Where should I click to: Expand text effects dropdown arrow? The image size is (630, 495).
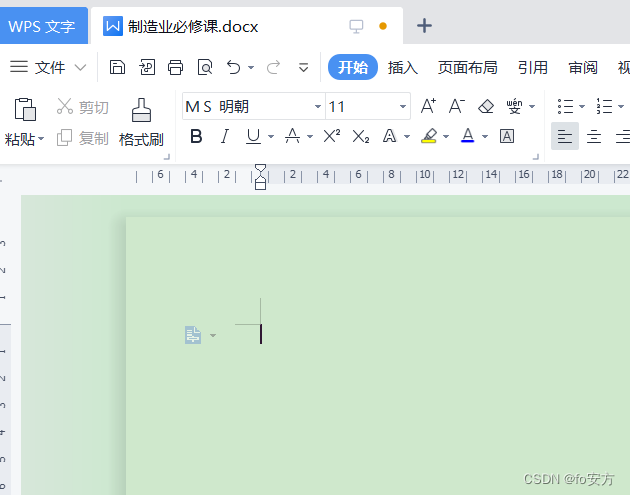407,137
